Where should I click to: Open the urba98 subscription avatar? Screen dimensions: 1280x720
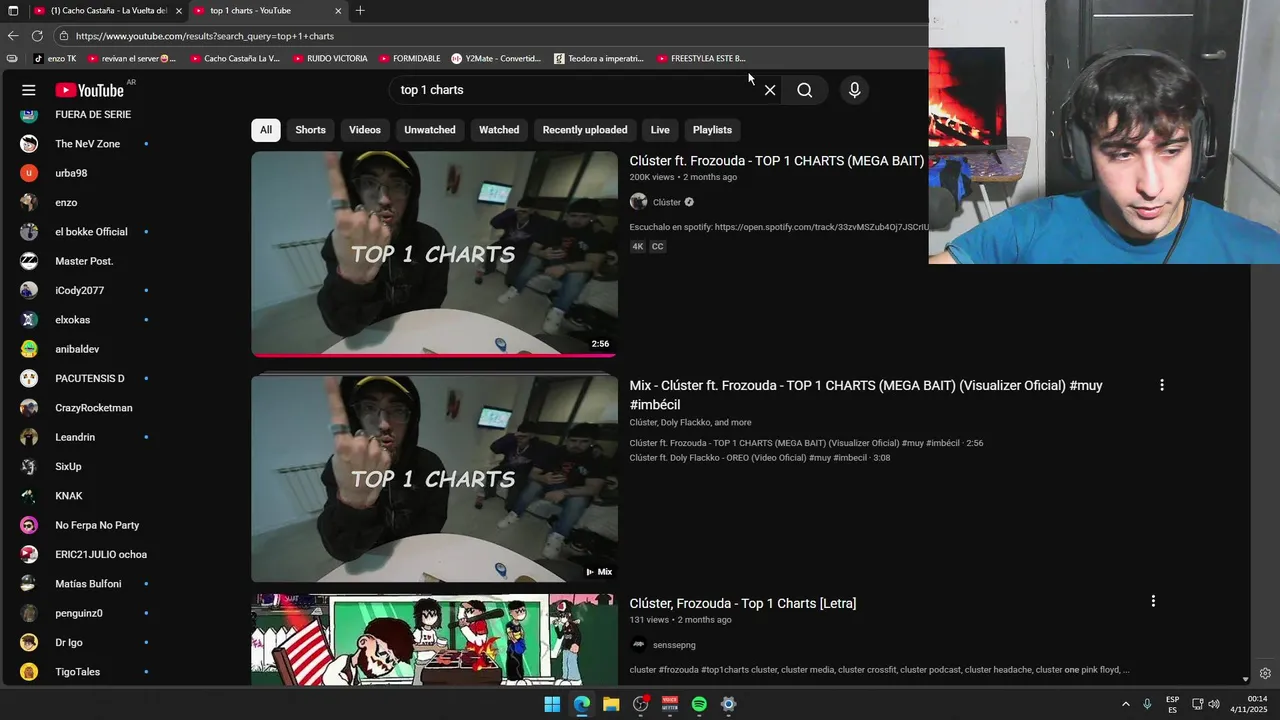pyautogui.click(x=29, y=173)
